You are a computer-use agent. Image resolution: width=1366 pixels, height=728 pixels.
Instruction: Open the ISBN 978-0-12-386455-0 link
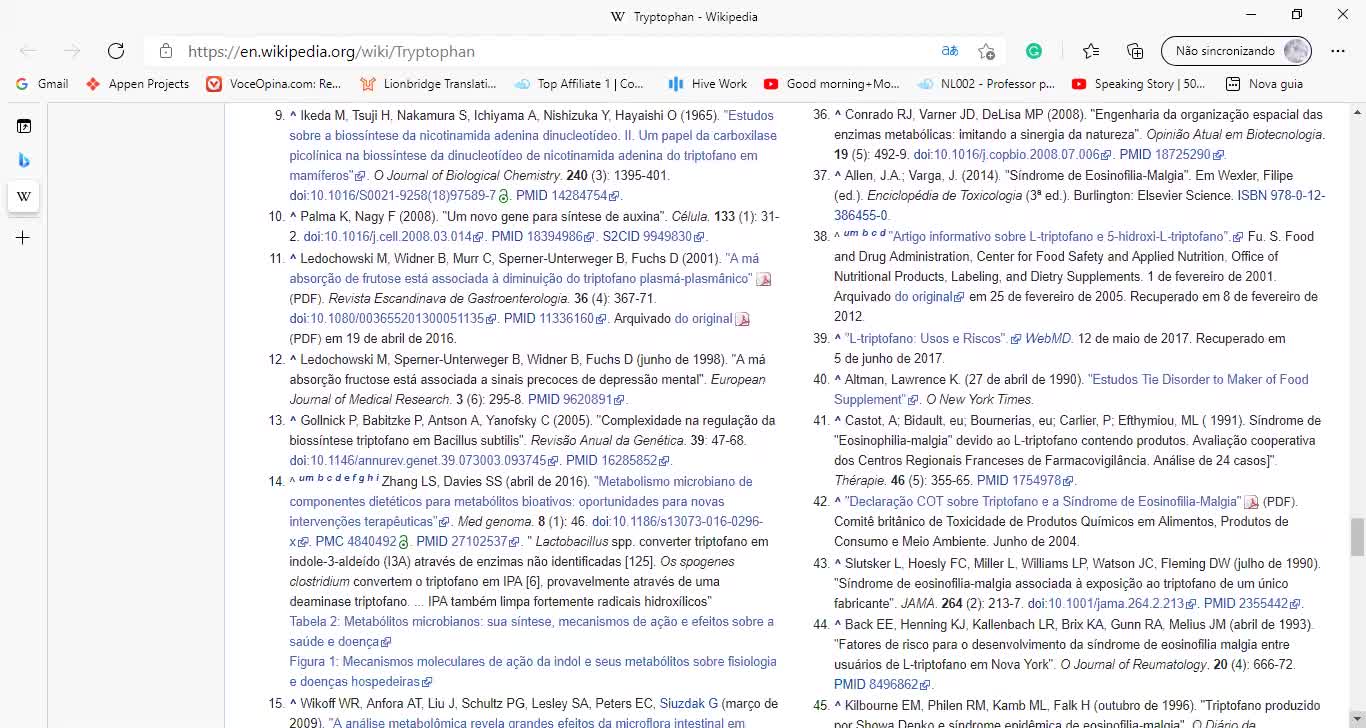coord(1080,206)
